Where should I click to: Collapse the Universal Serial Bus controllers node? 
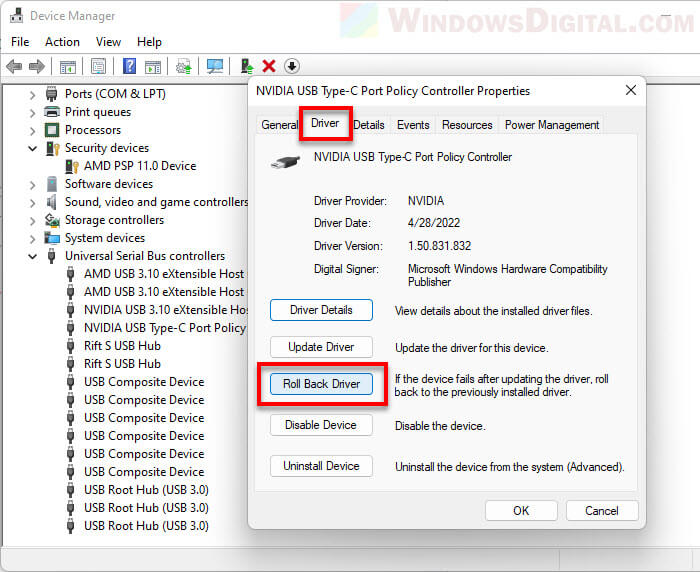click(x=33, y=256)
